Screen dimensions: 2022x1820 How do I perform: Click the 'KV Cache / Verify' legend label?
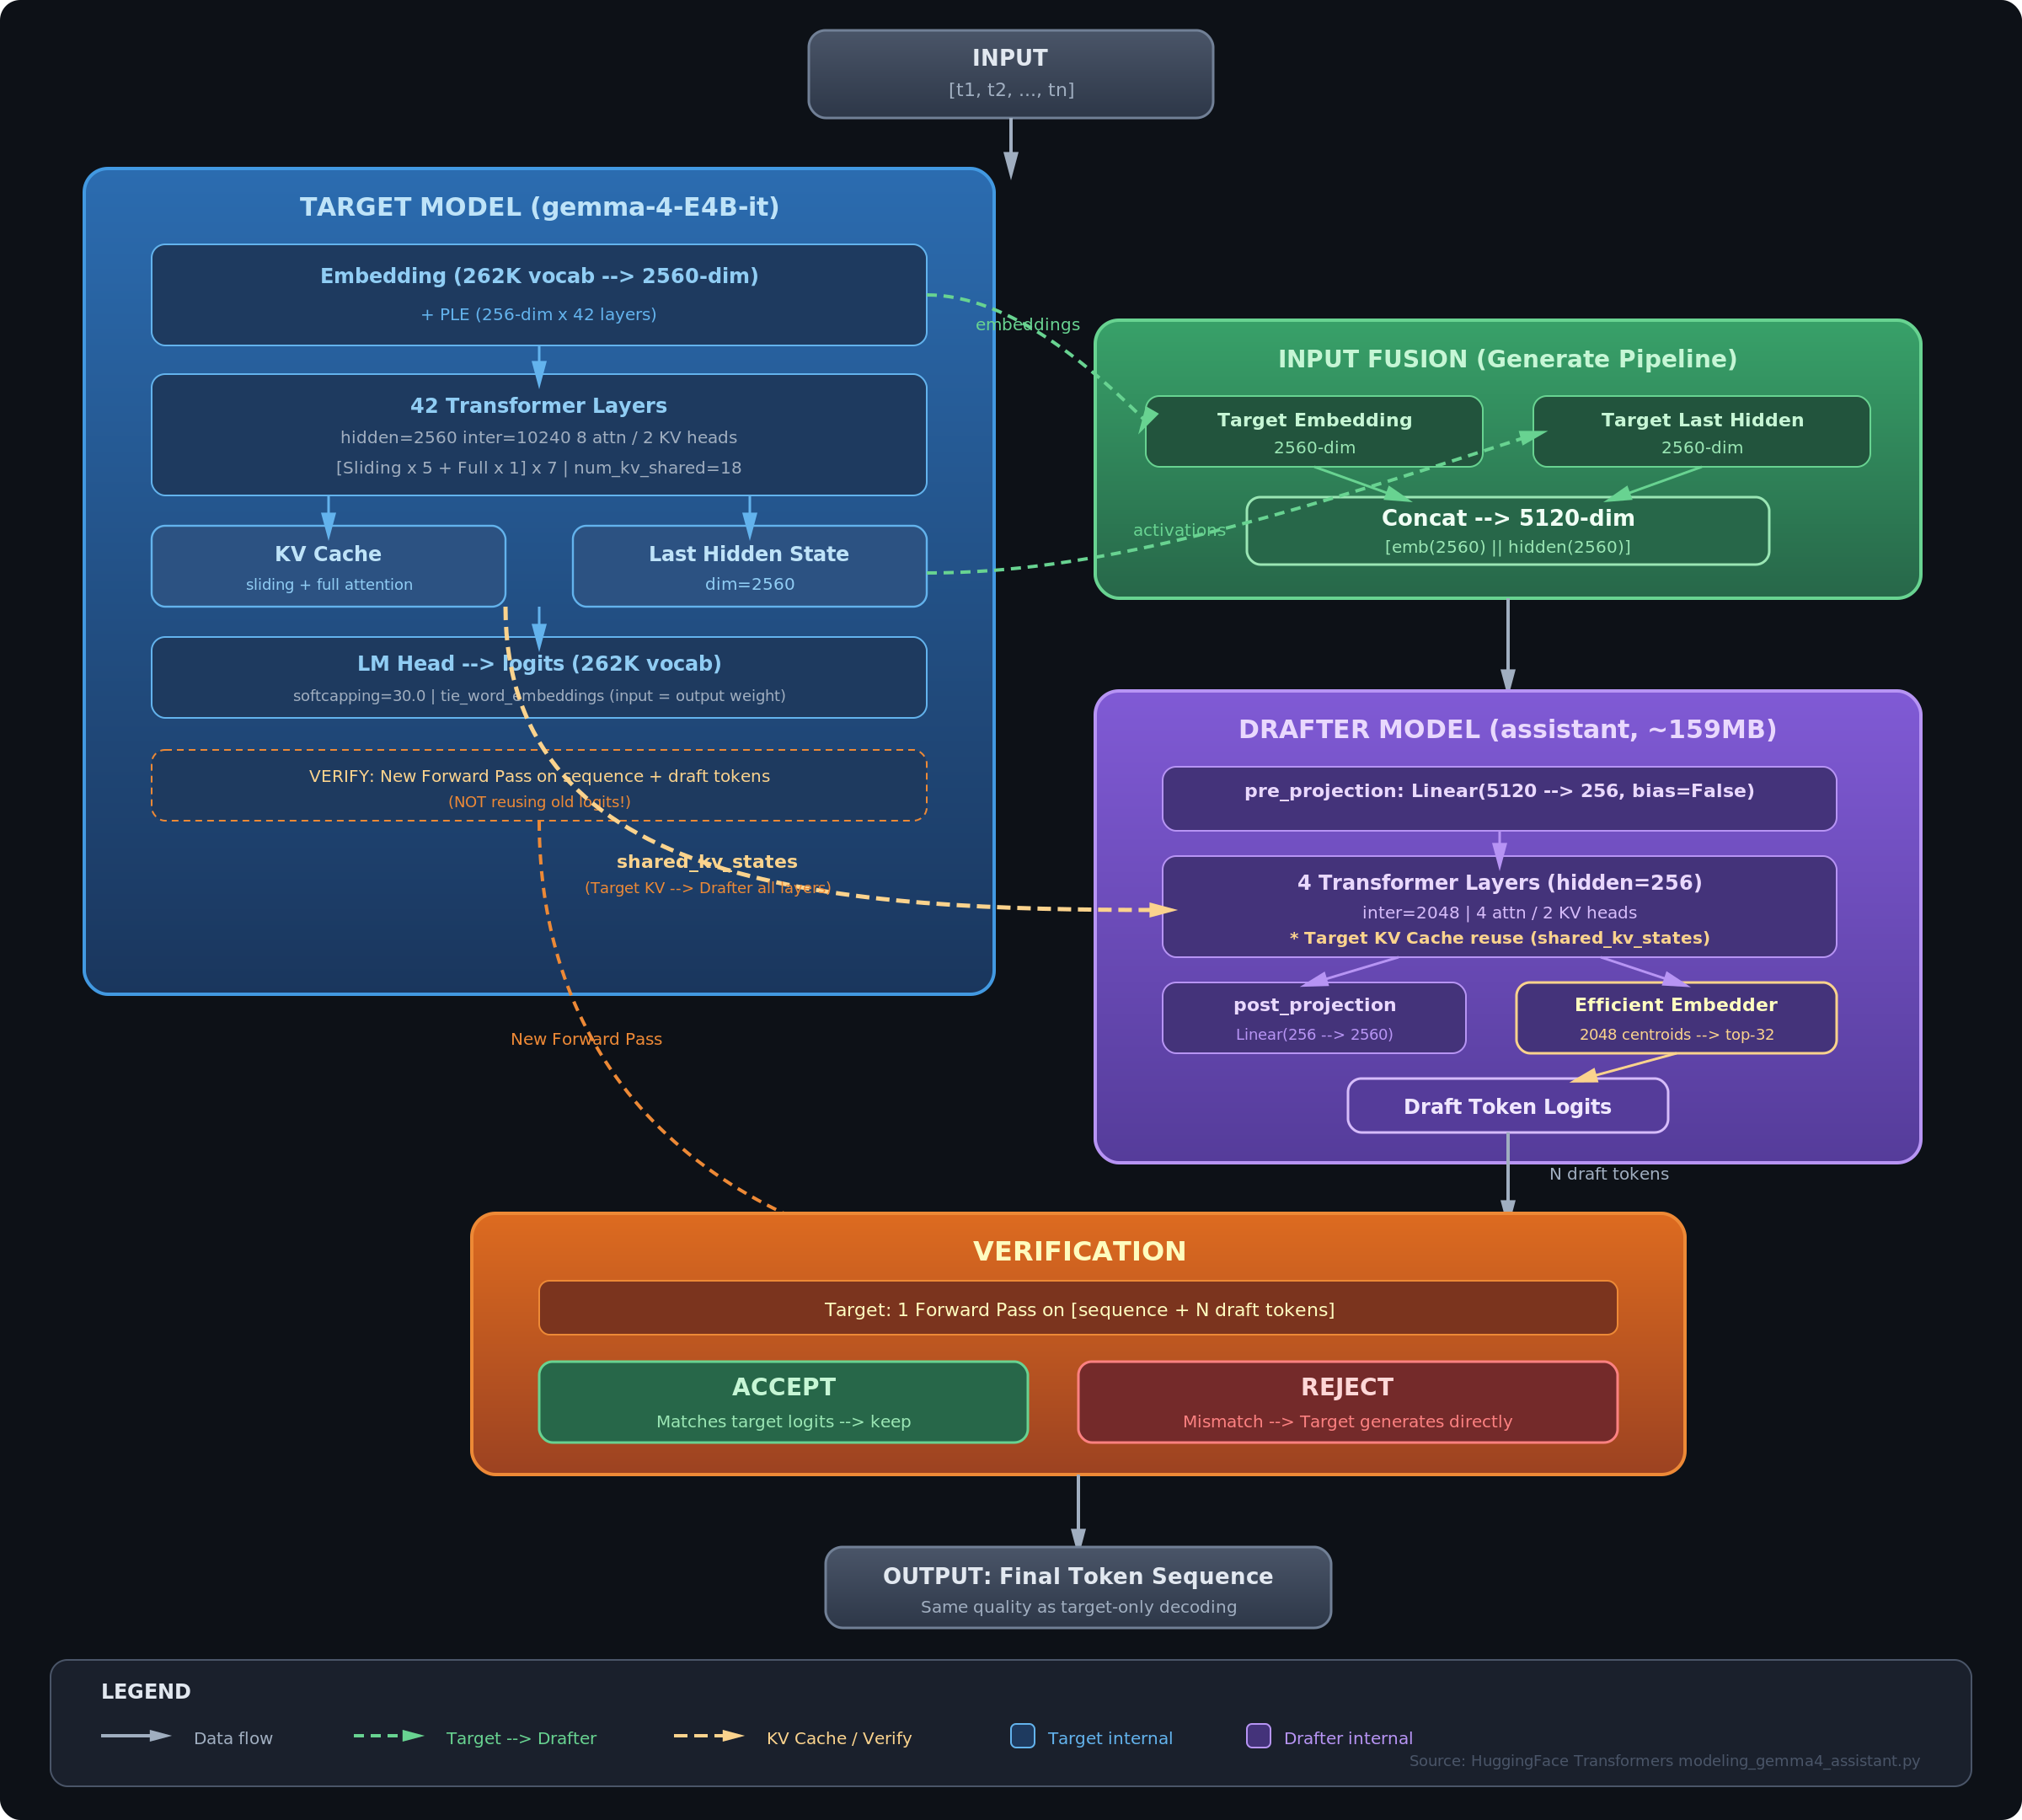coord(839,1738)
